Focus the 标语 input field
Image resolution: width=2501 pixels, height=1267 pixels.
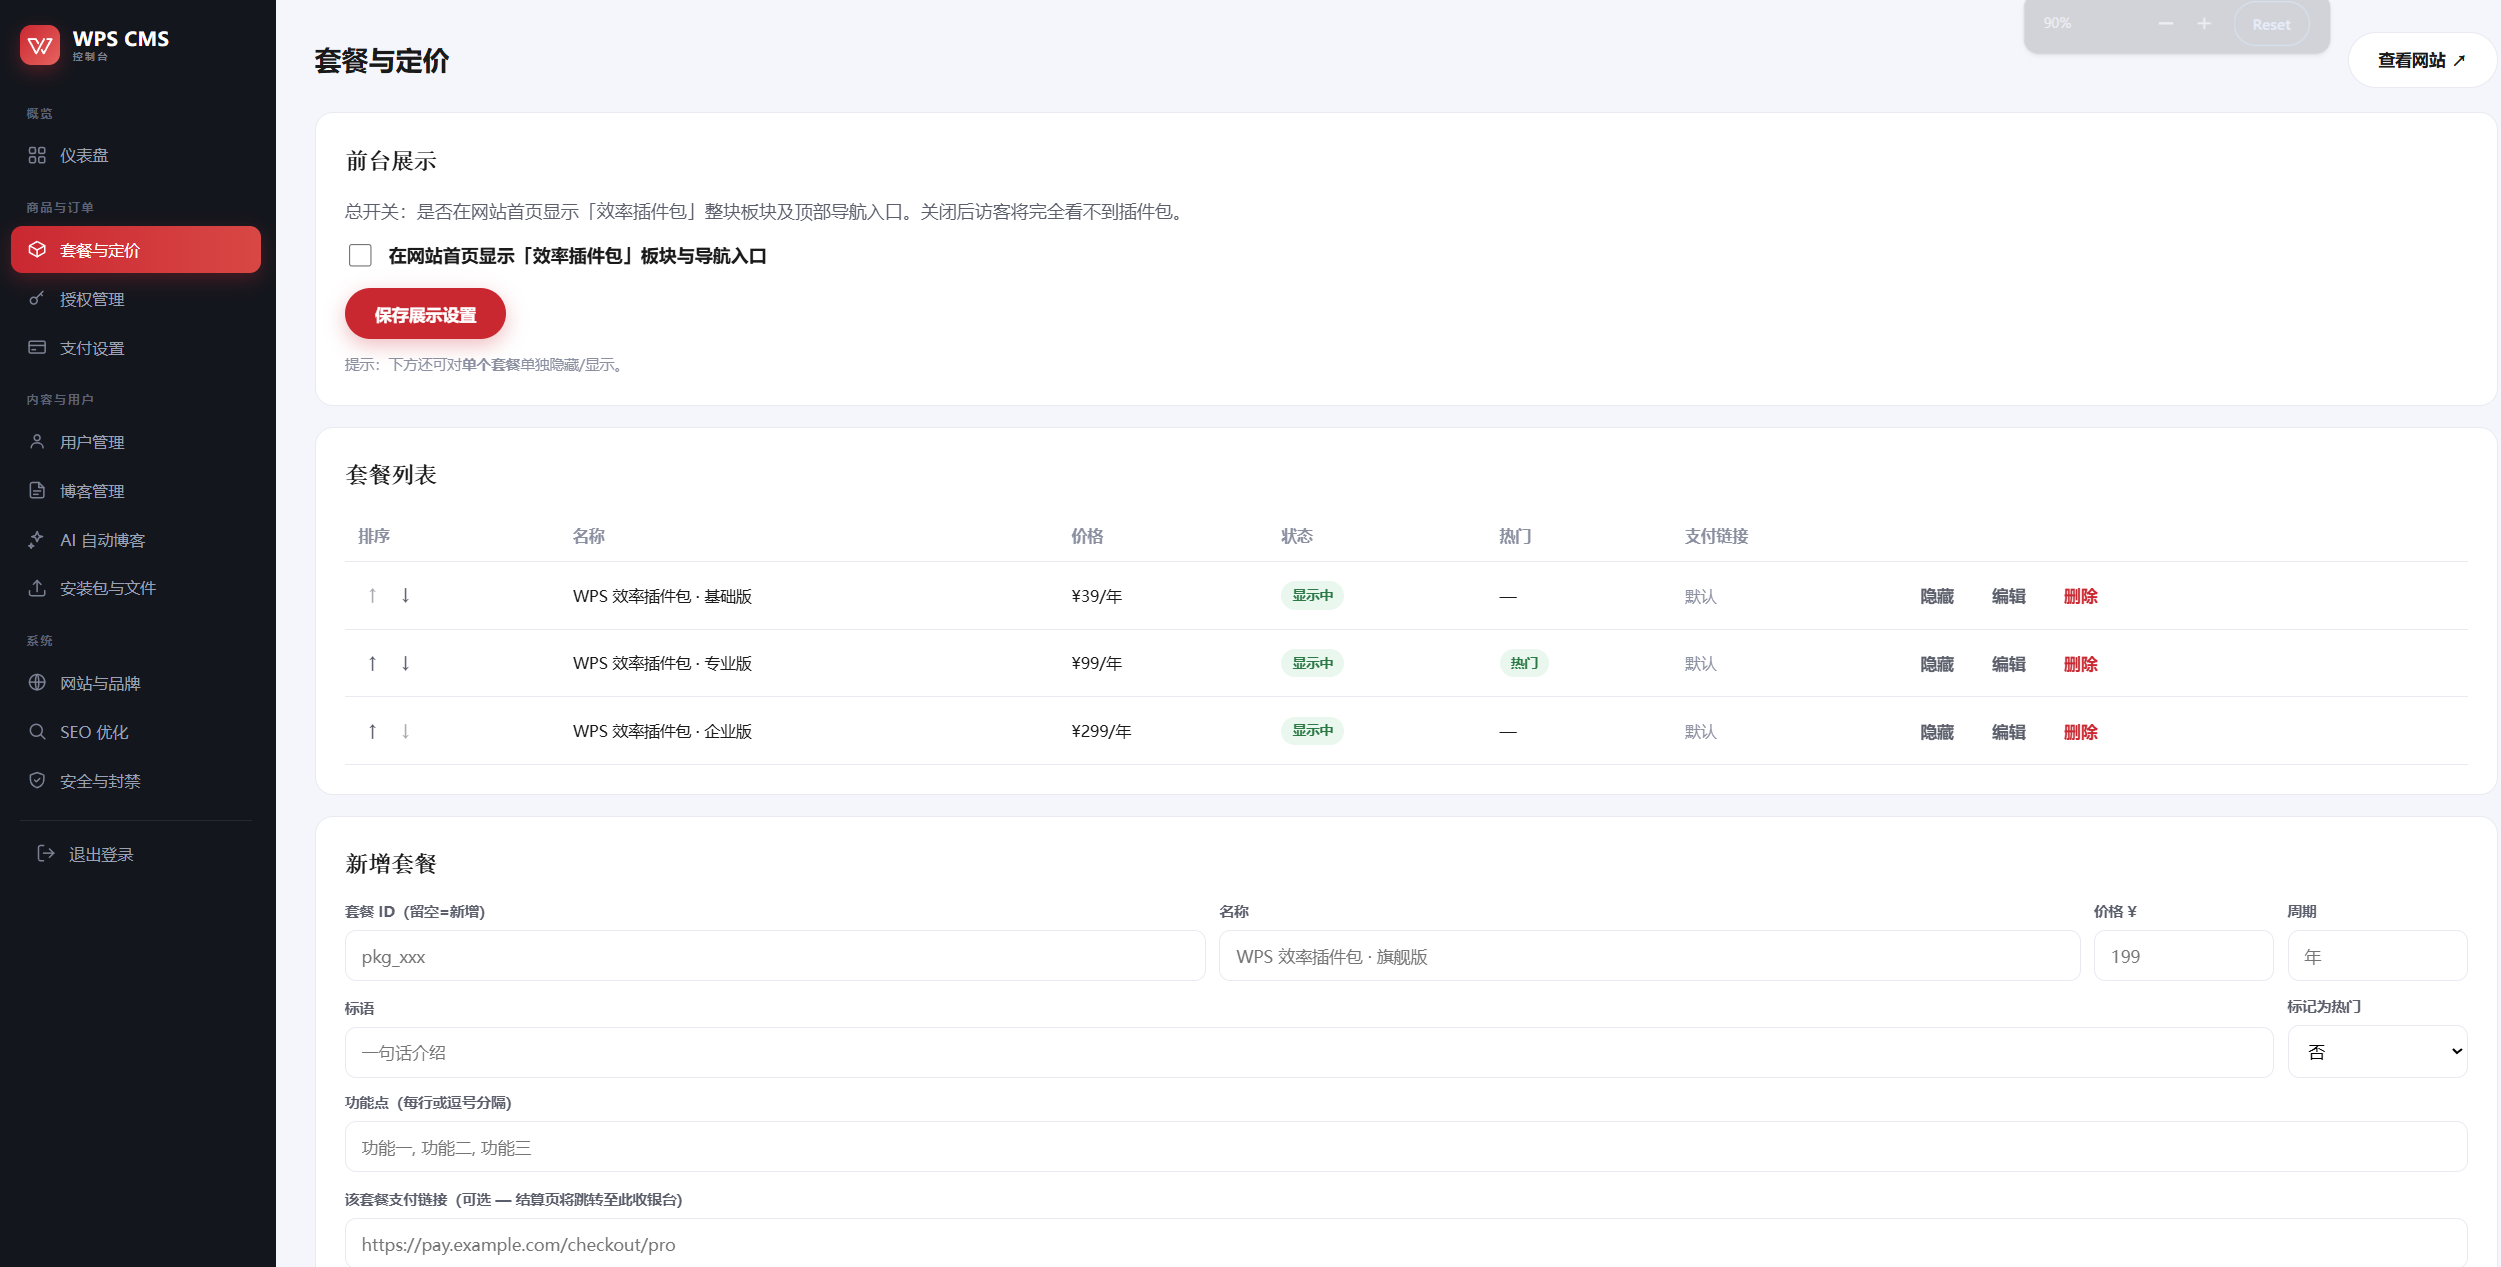(1309, 1052)
